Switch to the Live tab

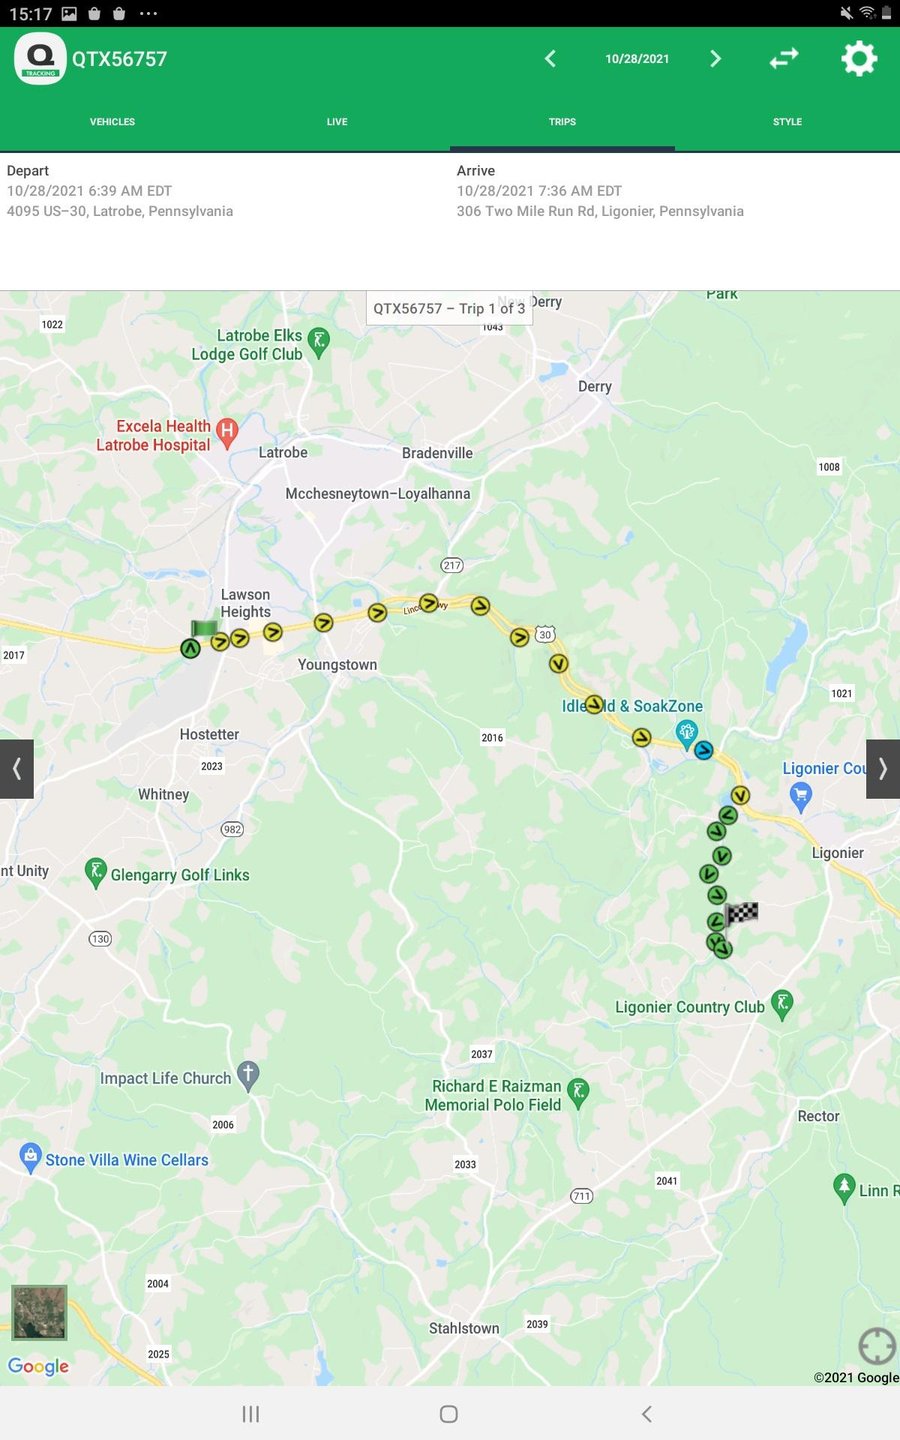point(337,122)
